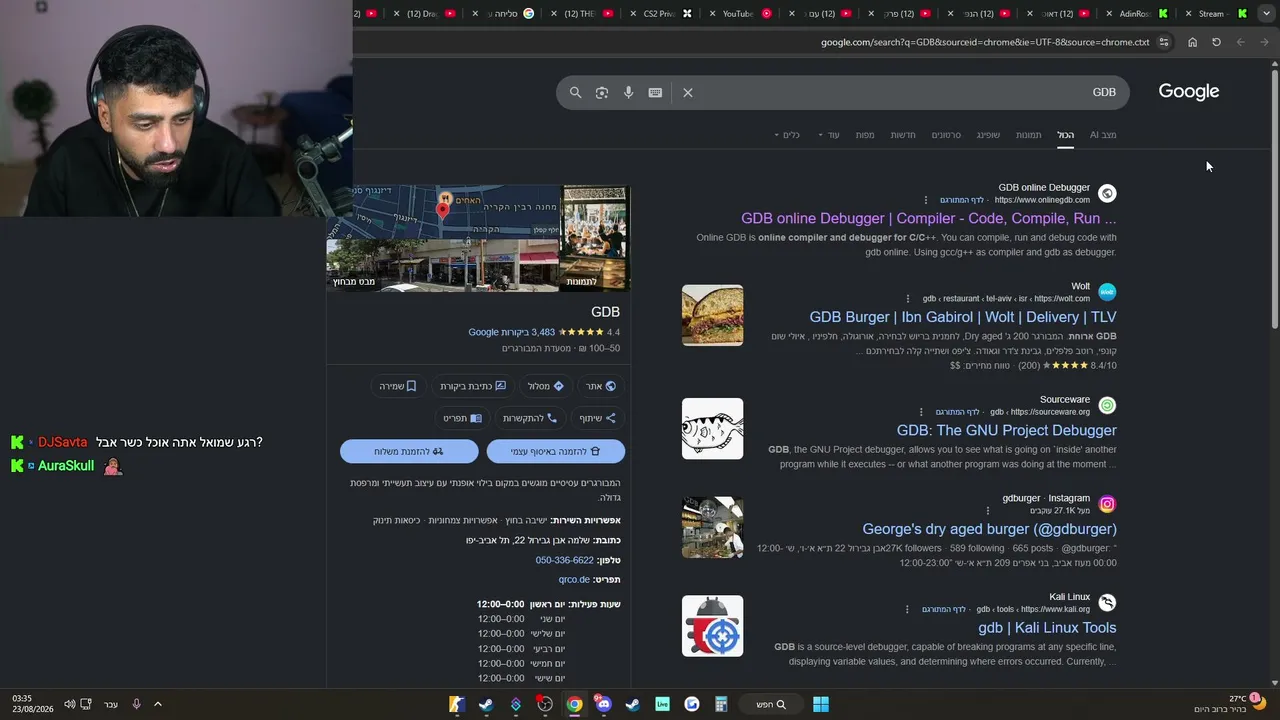This screenshot has height=720, width=1280.
Task: Click the Instagram result thumbnail image
Action: [712, 527]
